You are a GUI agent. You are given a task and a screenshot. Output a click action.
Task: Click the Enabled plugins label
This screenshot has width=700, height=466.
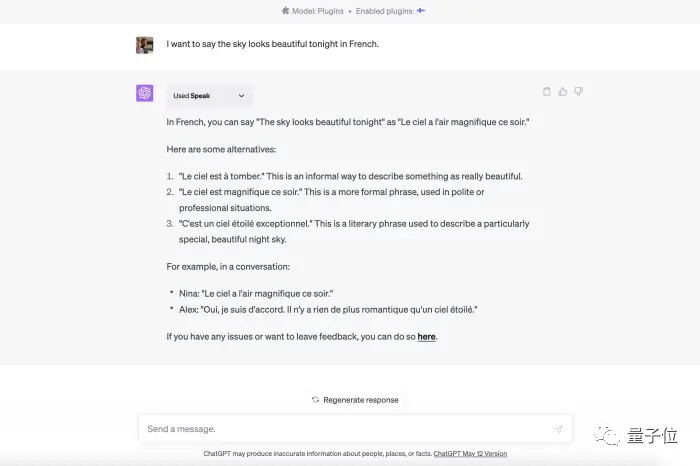click(381, 11)
